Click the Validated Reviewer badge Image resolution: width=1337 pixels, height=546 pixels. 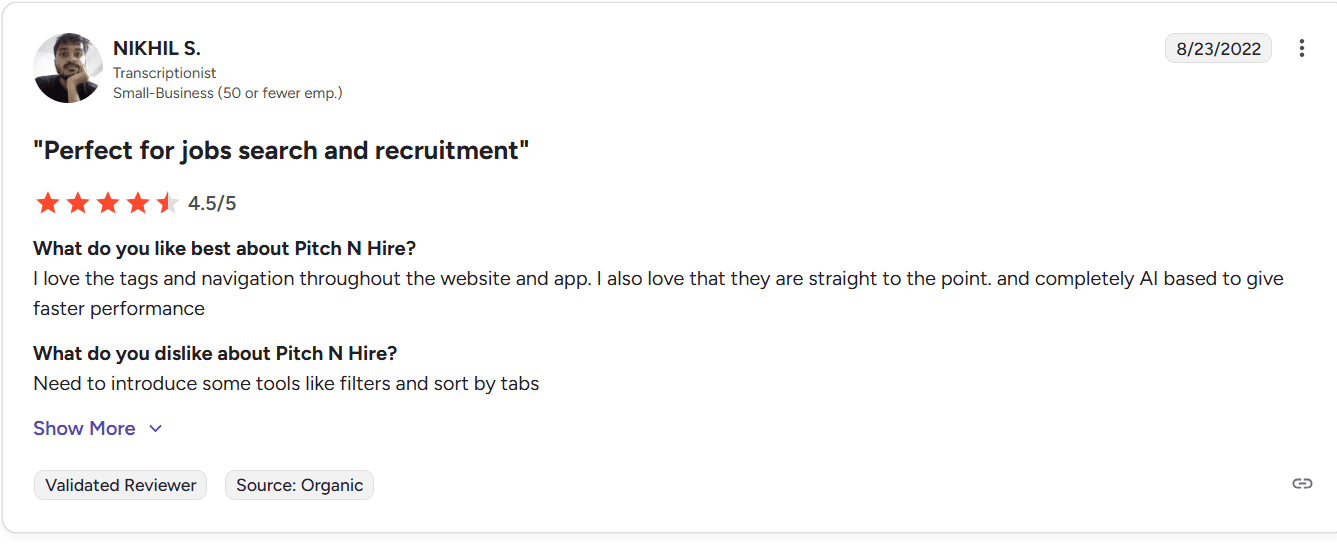(120, 485)
